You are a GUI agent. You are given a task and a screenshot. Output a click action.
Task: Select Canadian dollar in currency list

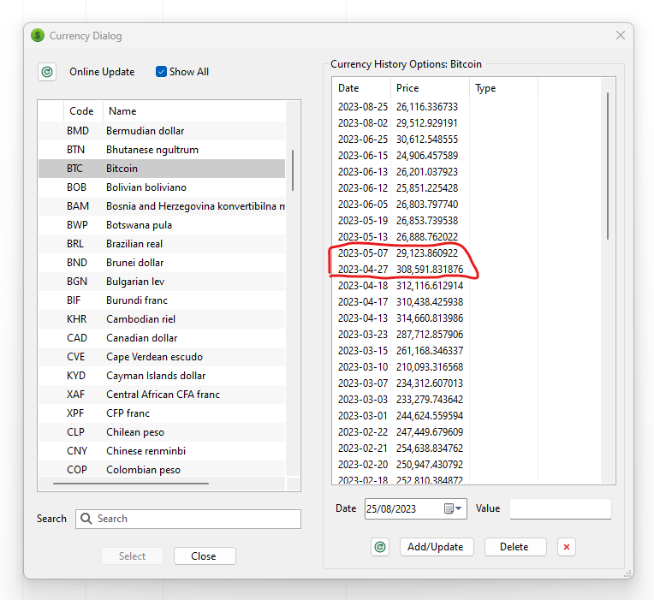click(142, 338)
